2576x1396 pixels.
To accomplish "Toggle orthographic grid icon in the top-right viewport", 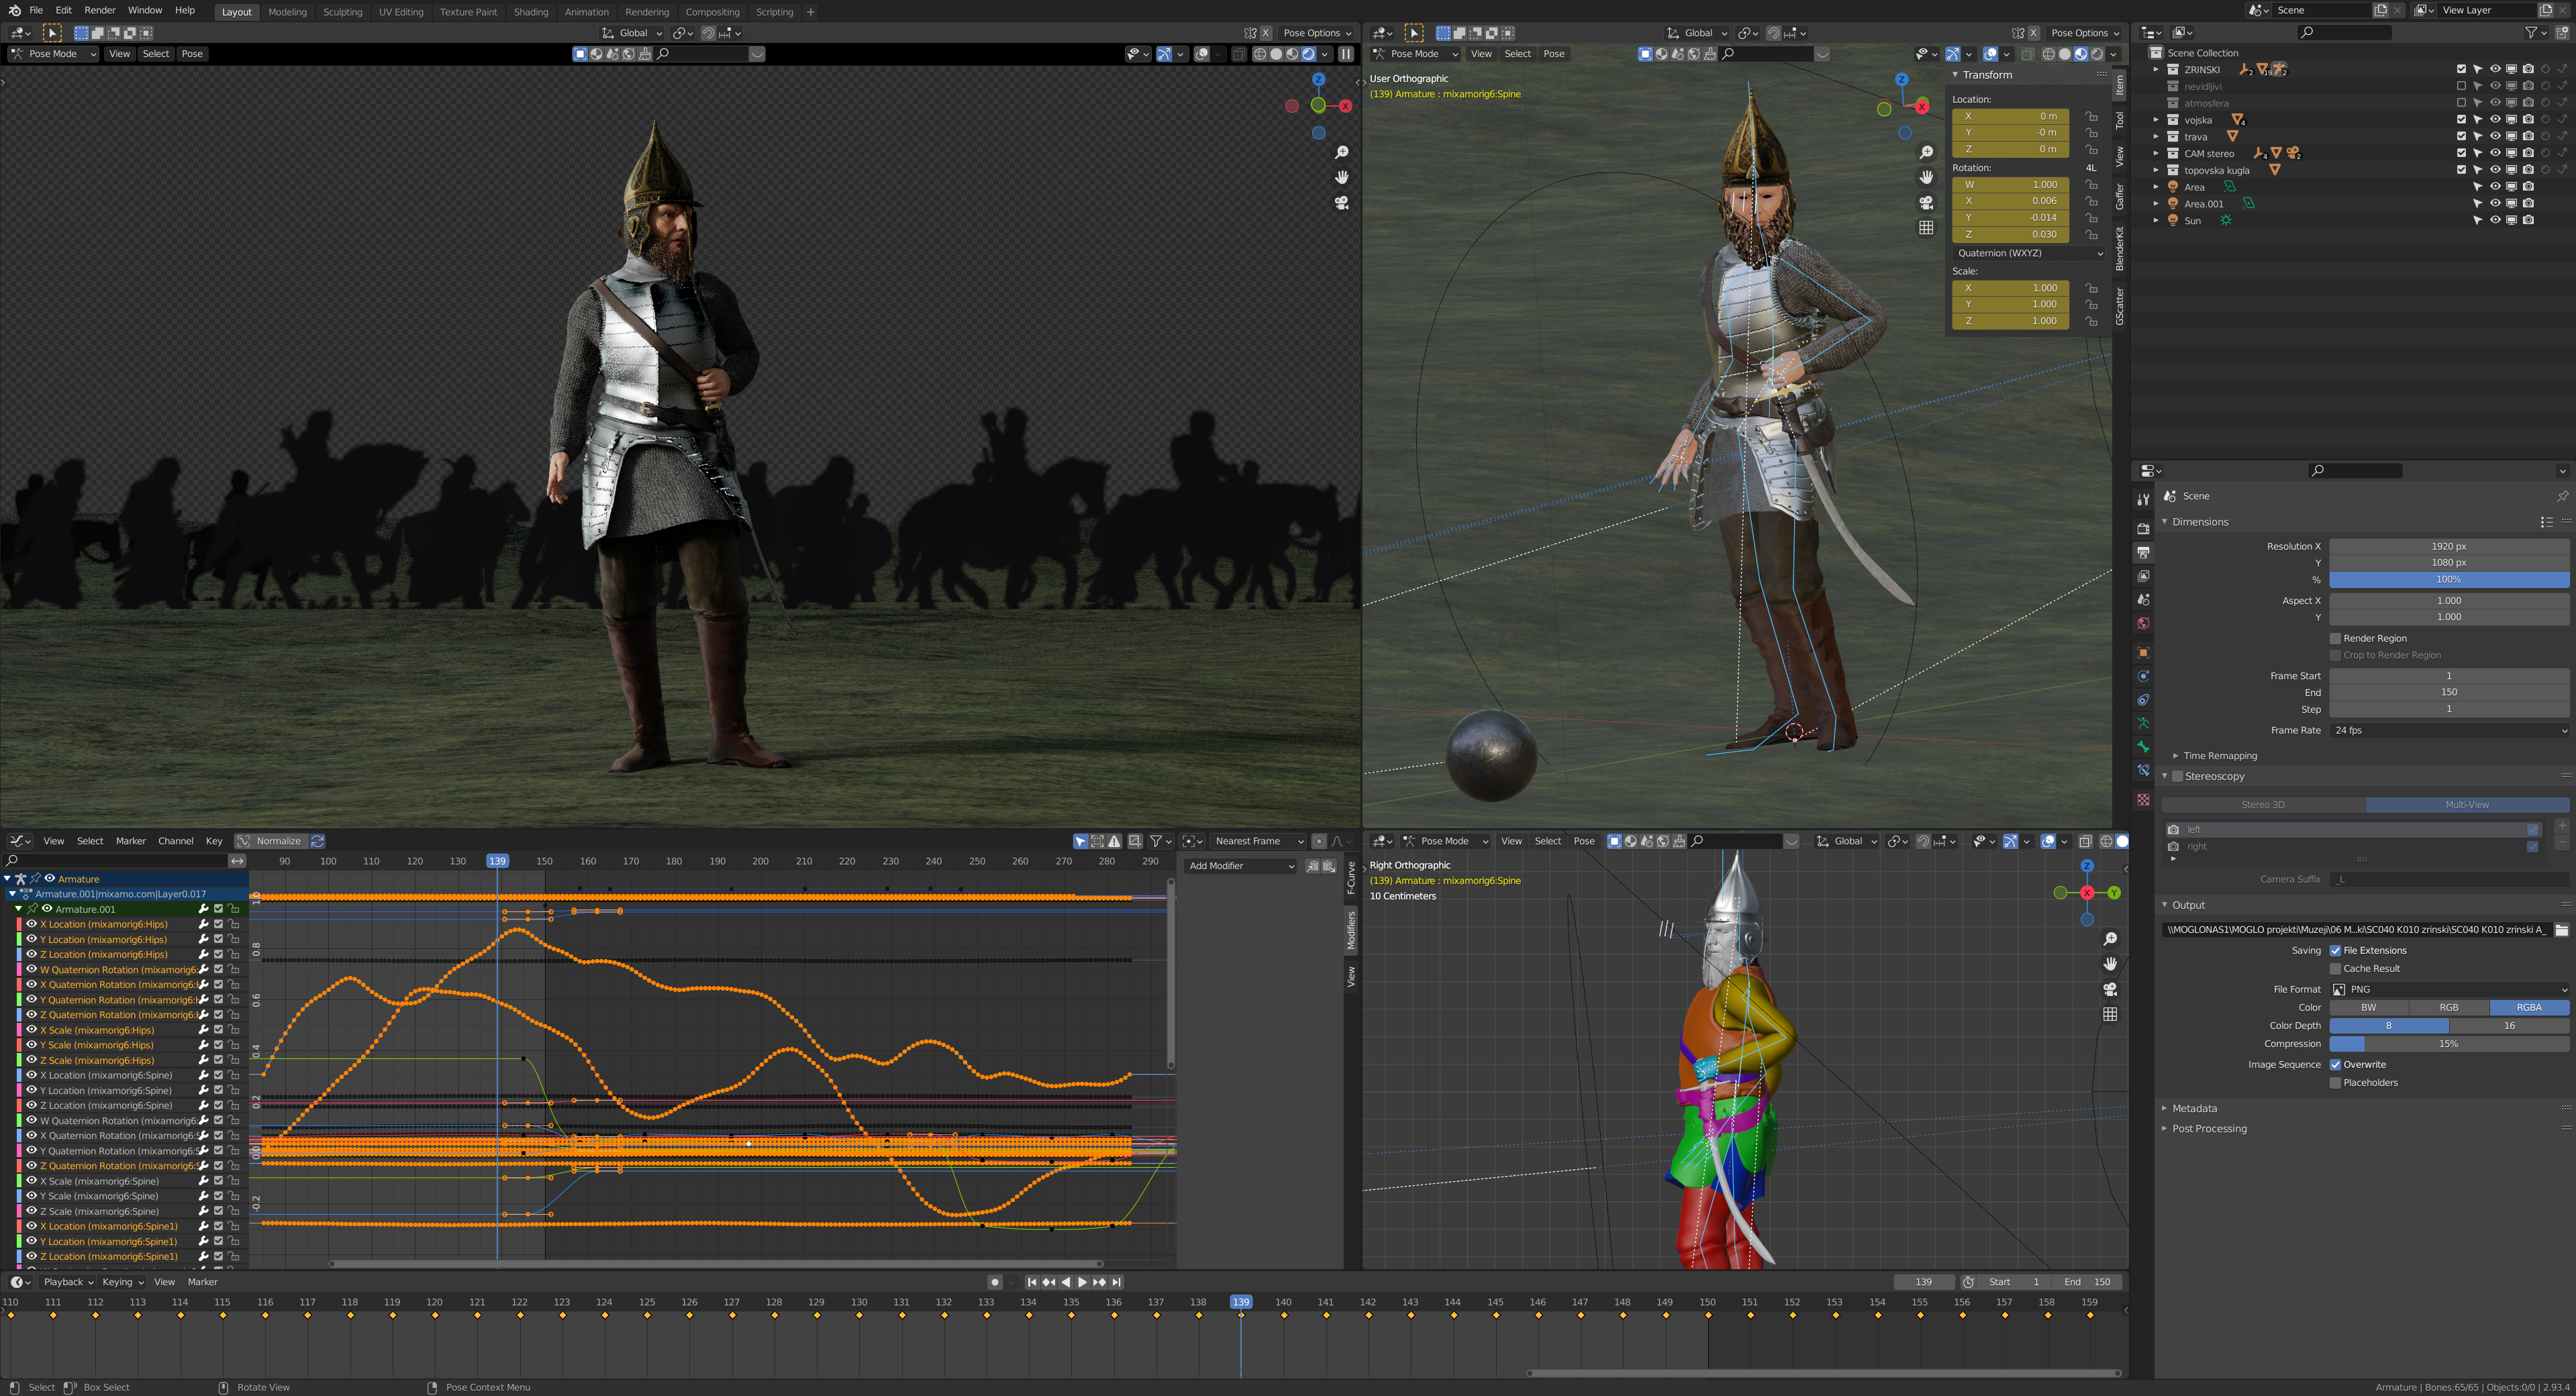I will [1926, 227].
